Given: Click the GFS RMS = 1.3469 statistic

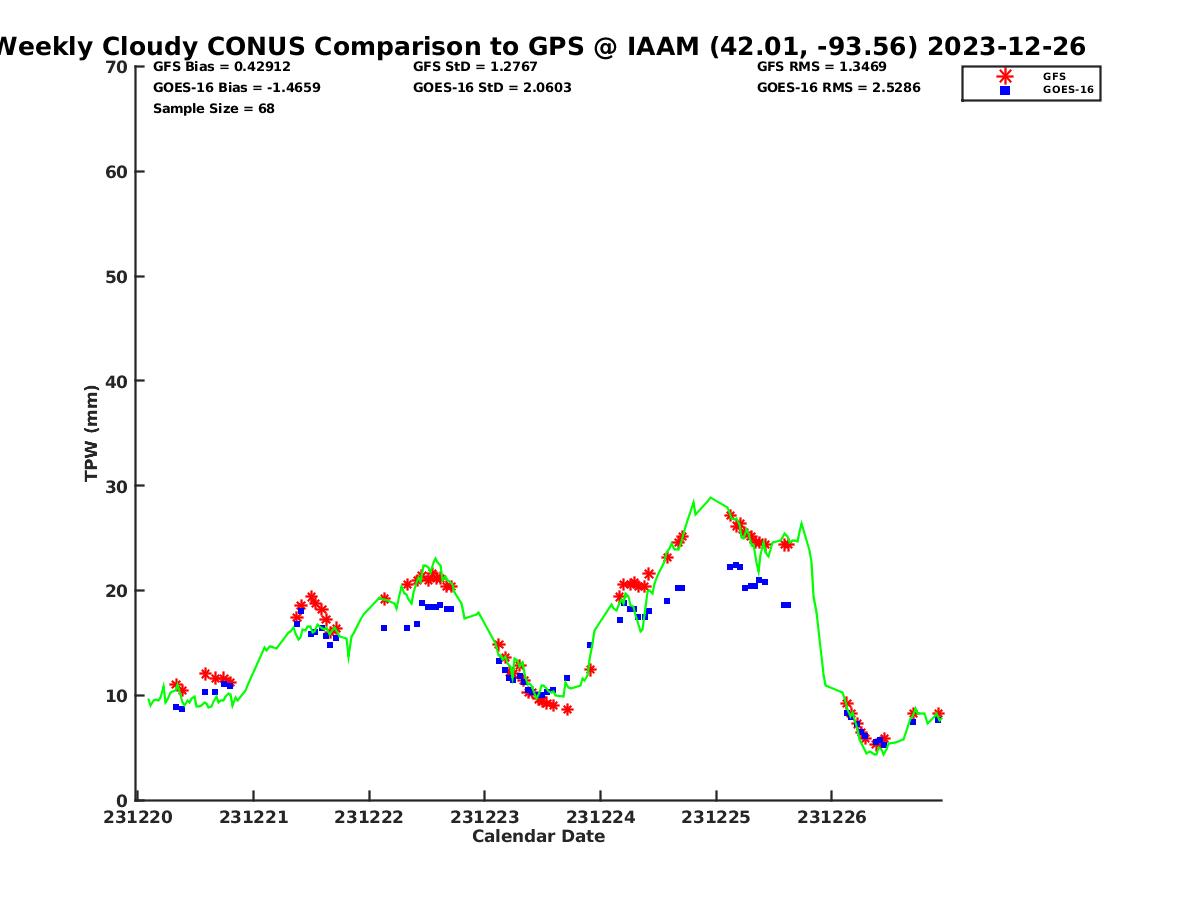Looking at the screenshot, I should click(x=822, y=67).
